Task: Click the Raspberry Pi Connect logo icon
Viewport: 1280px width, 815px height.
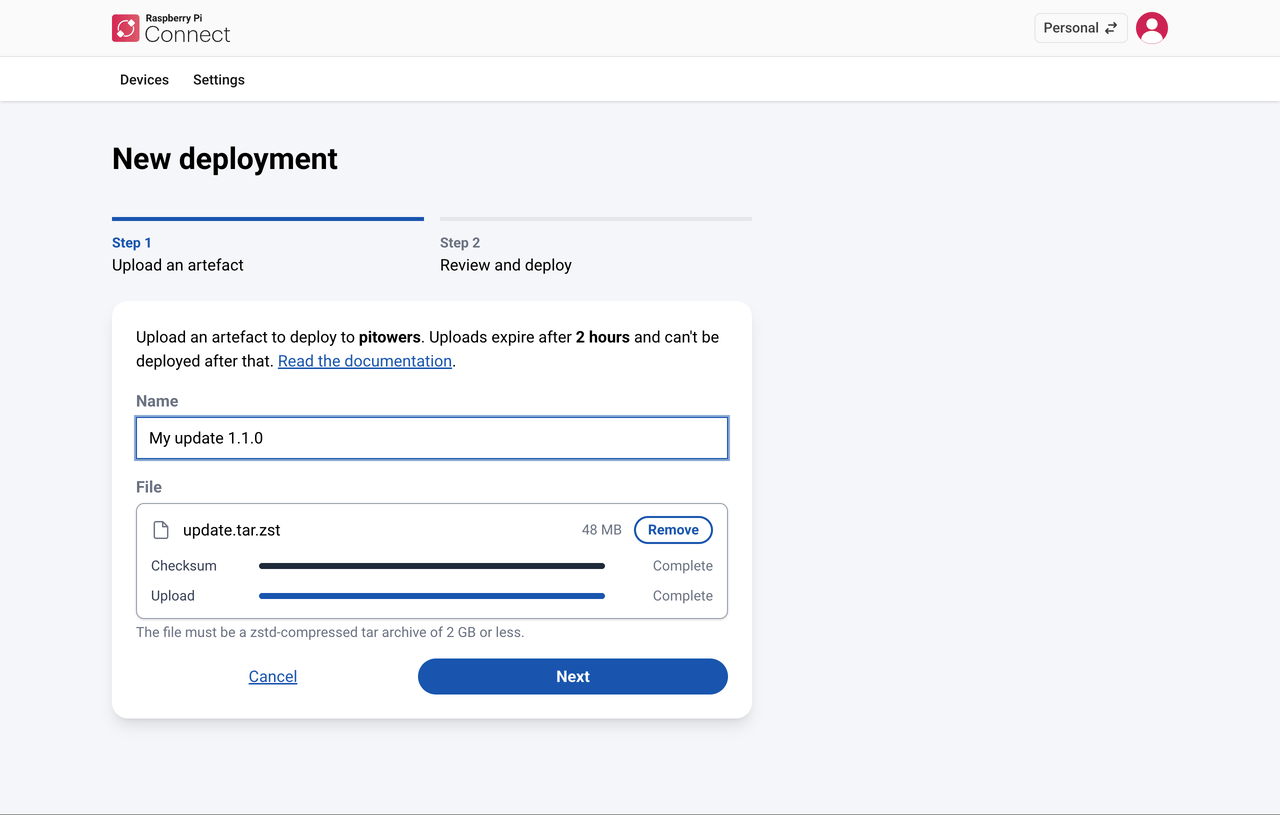Action: click(x=126, y=28)
